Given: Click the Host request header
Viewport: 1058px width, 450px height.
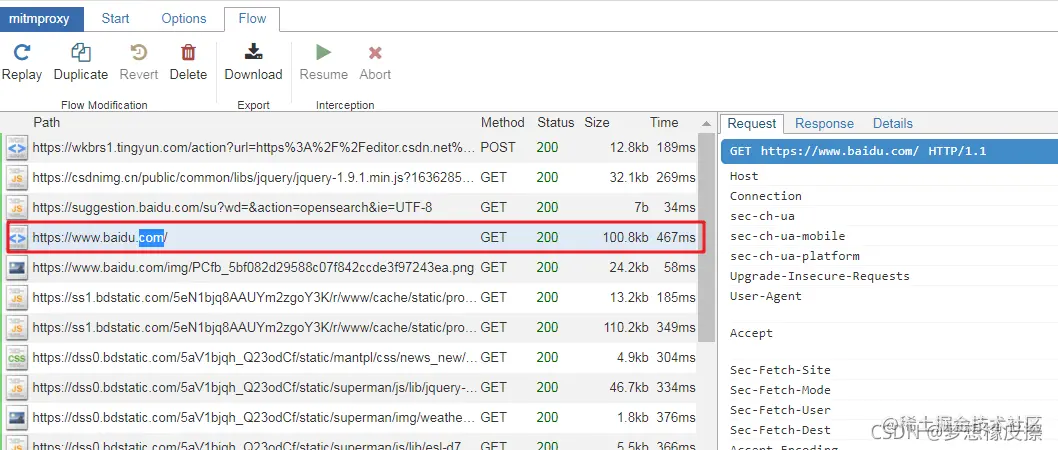Looking at the screenshot, I should coord(744,176).
